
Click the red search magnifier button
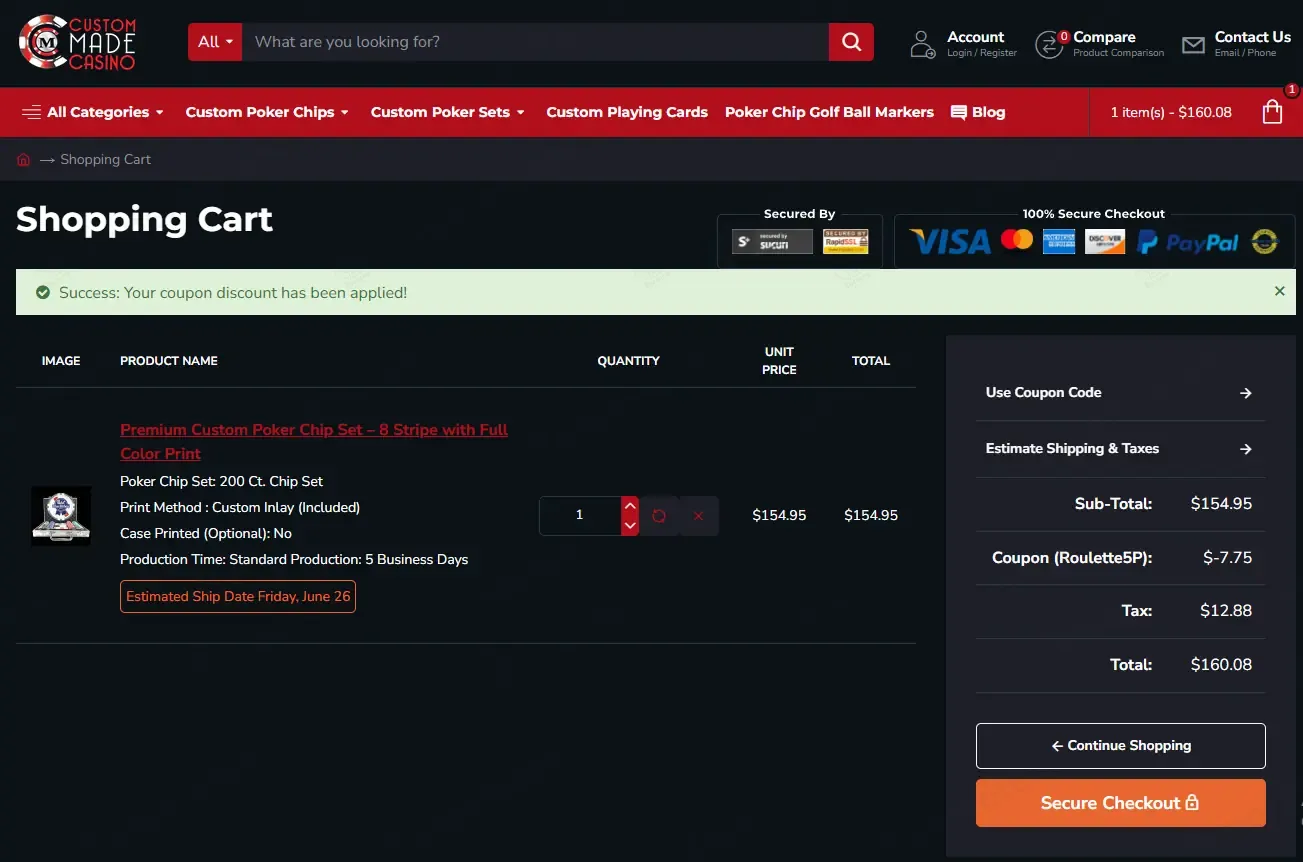coord(851,42)
